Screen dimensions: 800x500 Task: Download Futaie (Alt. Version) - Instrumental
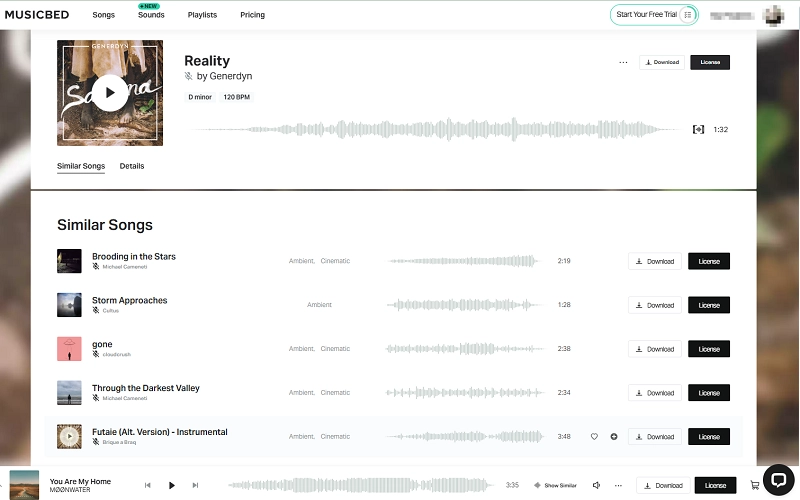point(655,437)
